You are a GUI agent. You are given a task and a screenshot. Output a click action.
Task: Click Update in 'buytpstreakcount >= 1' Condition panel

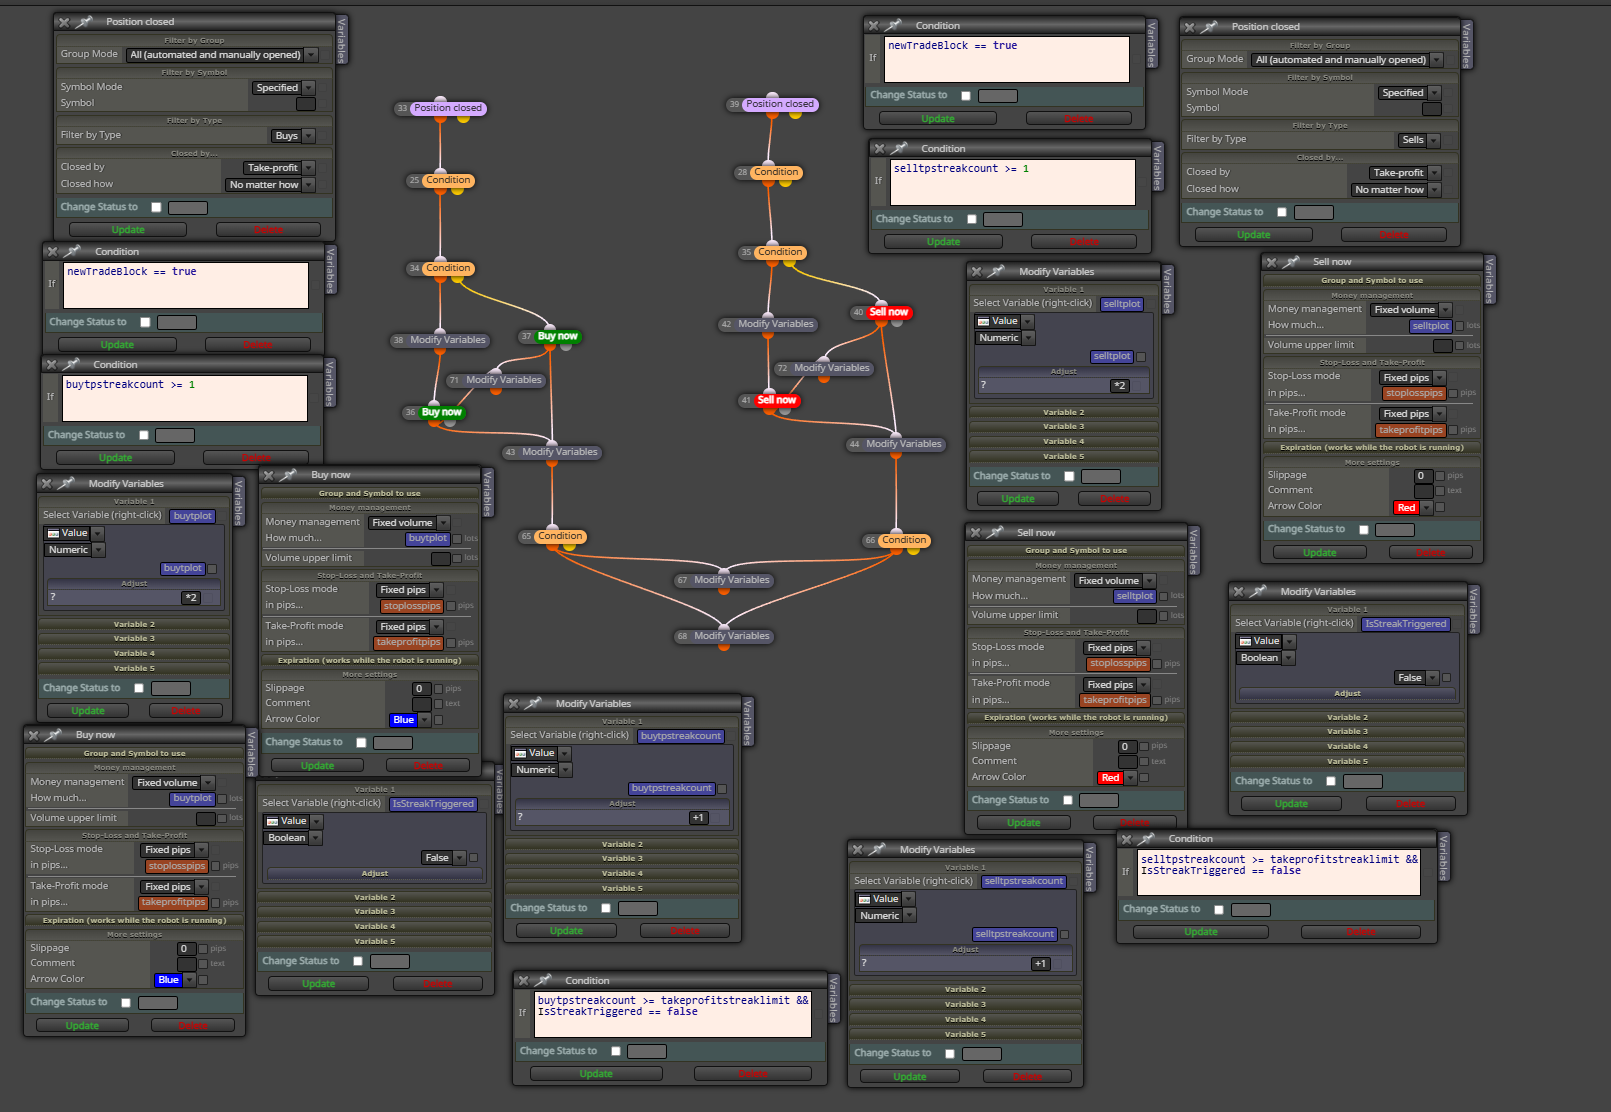[x=115, y=458]
